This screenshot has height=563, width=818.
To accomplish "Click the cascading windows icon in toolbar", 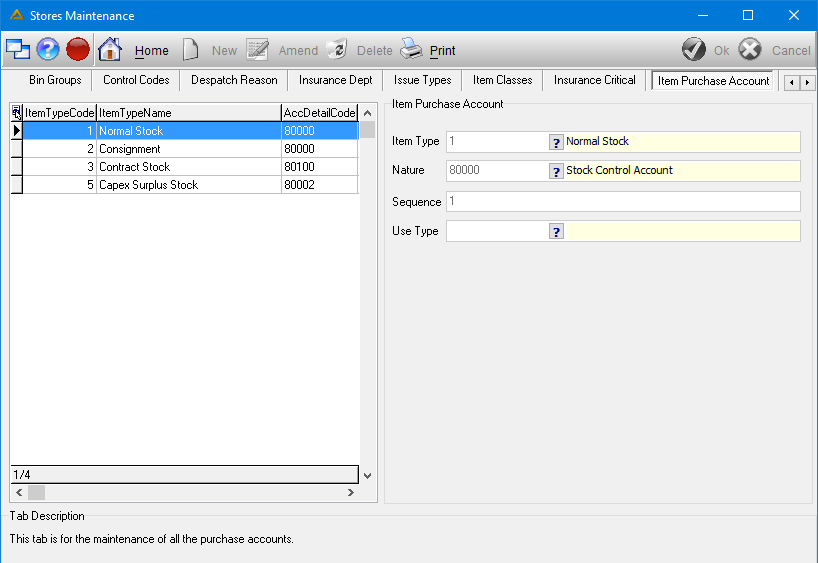I will pyautogui.click(x=18, y=50).
